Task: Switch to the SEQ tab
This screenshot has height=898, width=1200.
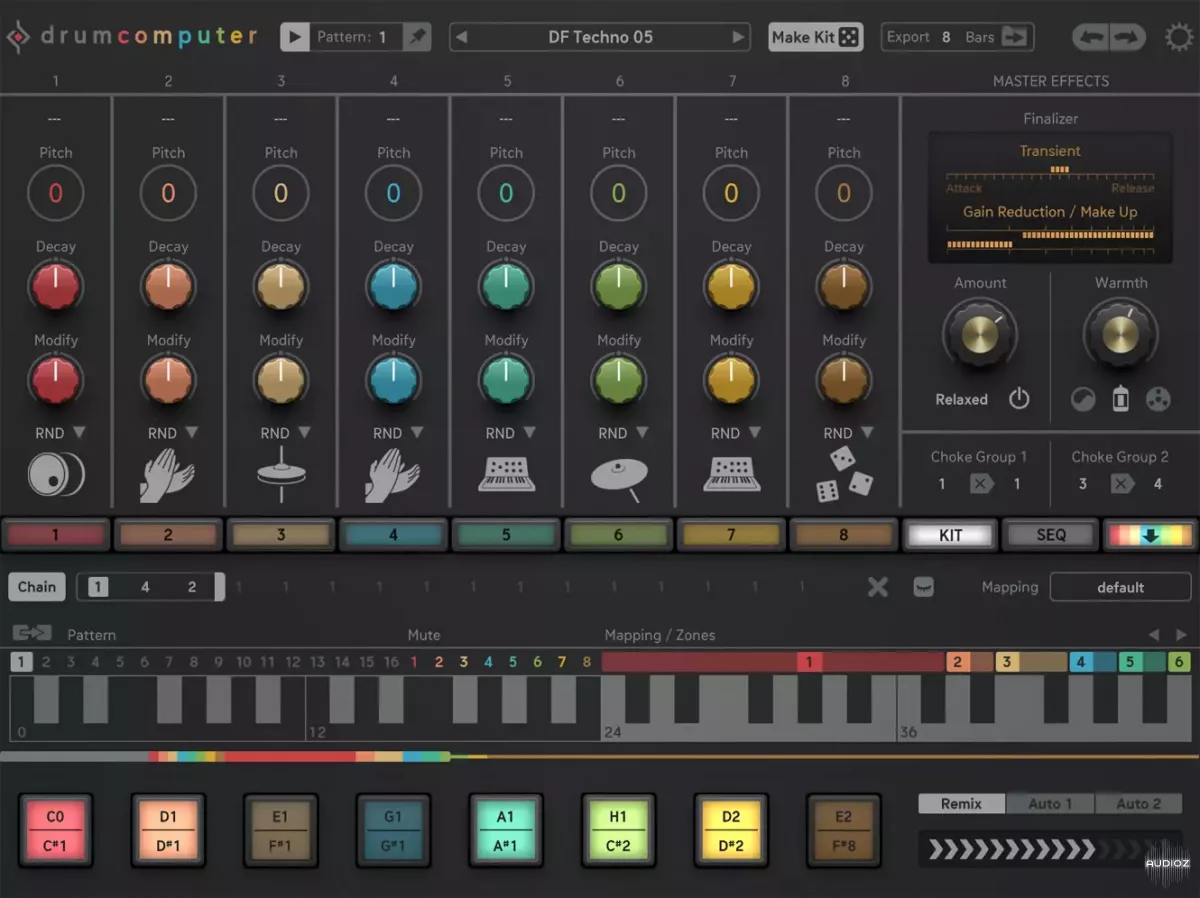Action: 1051,535
